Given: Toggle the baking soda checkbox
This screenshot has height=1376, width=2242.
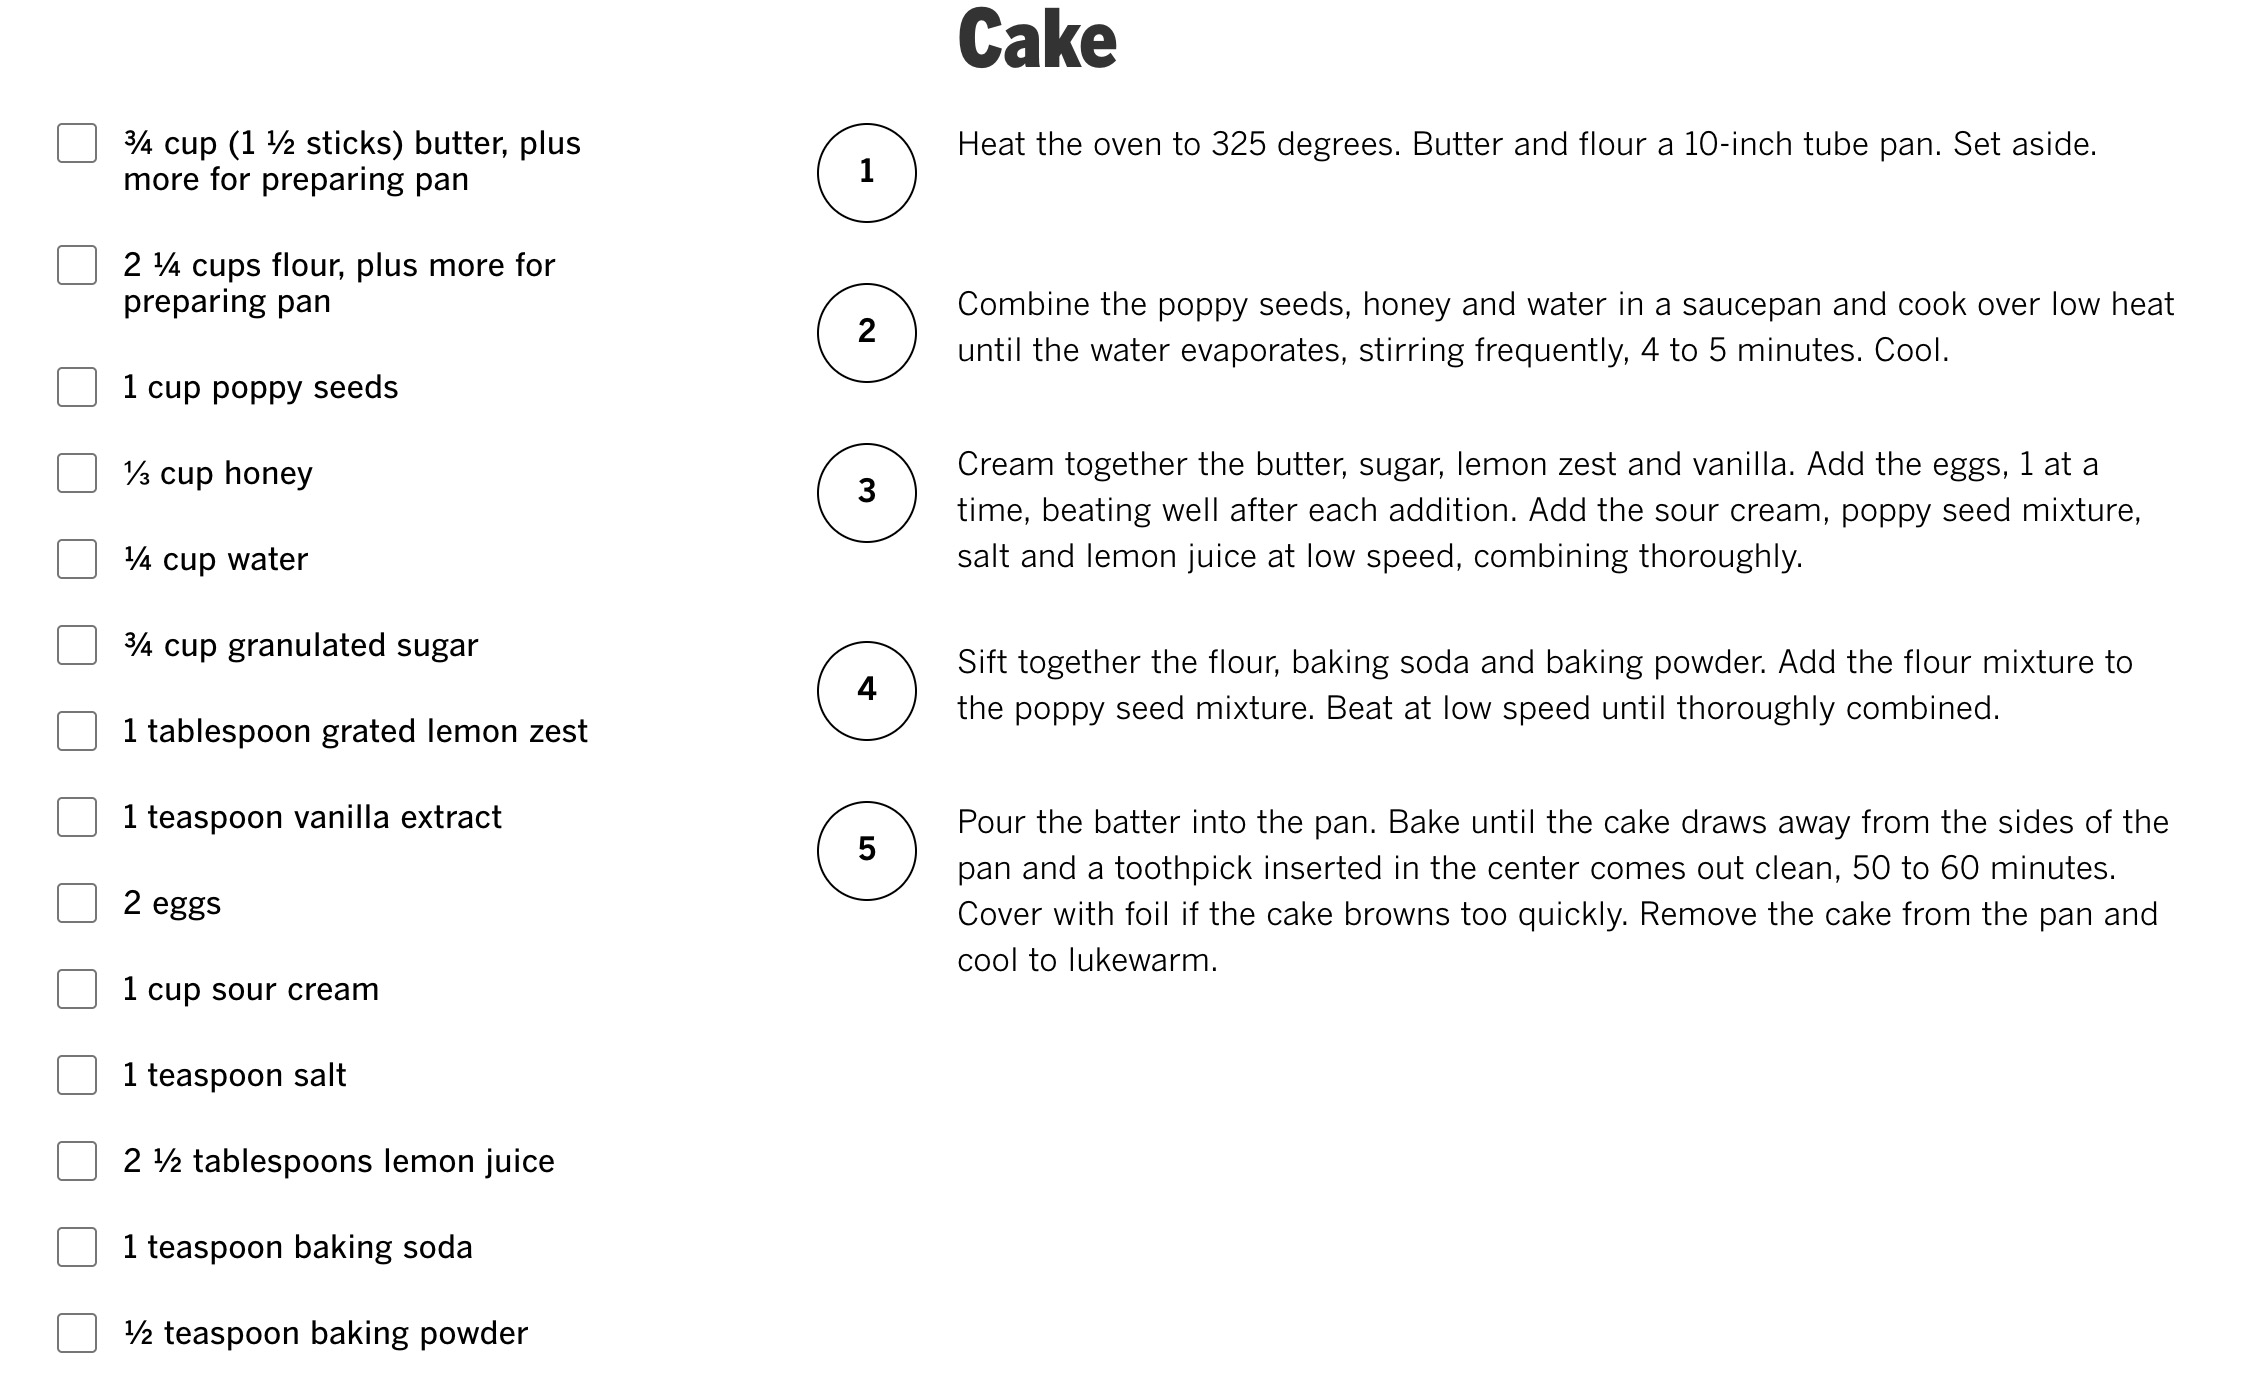Looking at the screenshot, I should 77,1247.
